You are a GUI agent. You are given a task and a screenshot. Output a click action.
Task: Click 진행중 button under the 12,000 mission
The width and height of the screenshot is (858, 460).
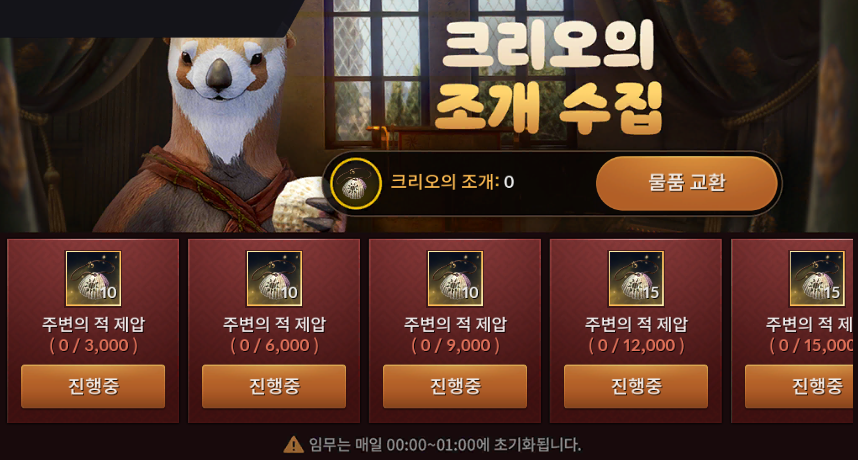click(x=636, y=386)
